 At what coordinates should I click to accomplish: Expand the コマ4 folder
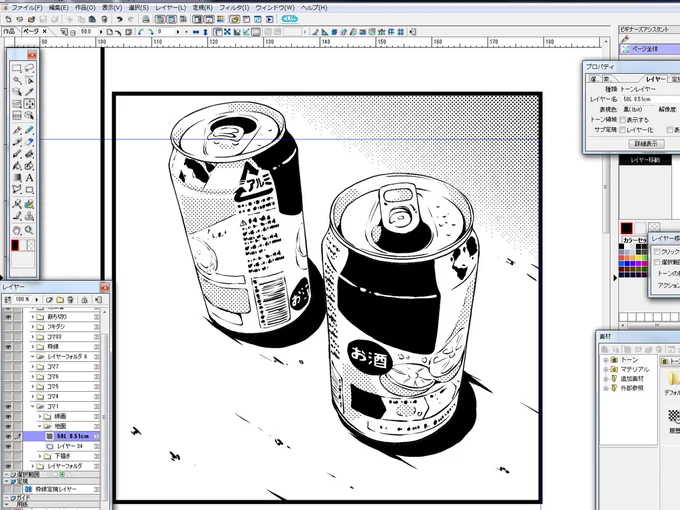(x=33, y=396)
